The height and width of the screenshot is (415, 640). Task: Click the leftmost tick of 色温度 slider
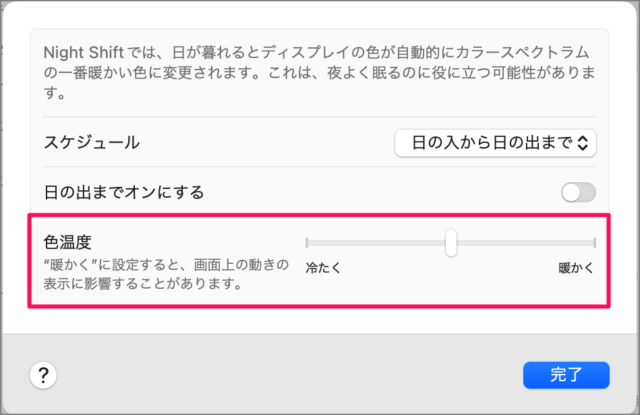(x=307, y=243)
